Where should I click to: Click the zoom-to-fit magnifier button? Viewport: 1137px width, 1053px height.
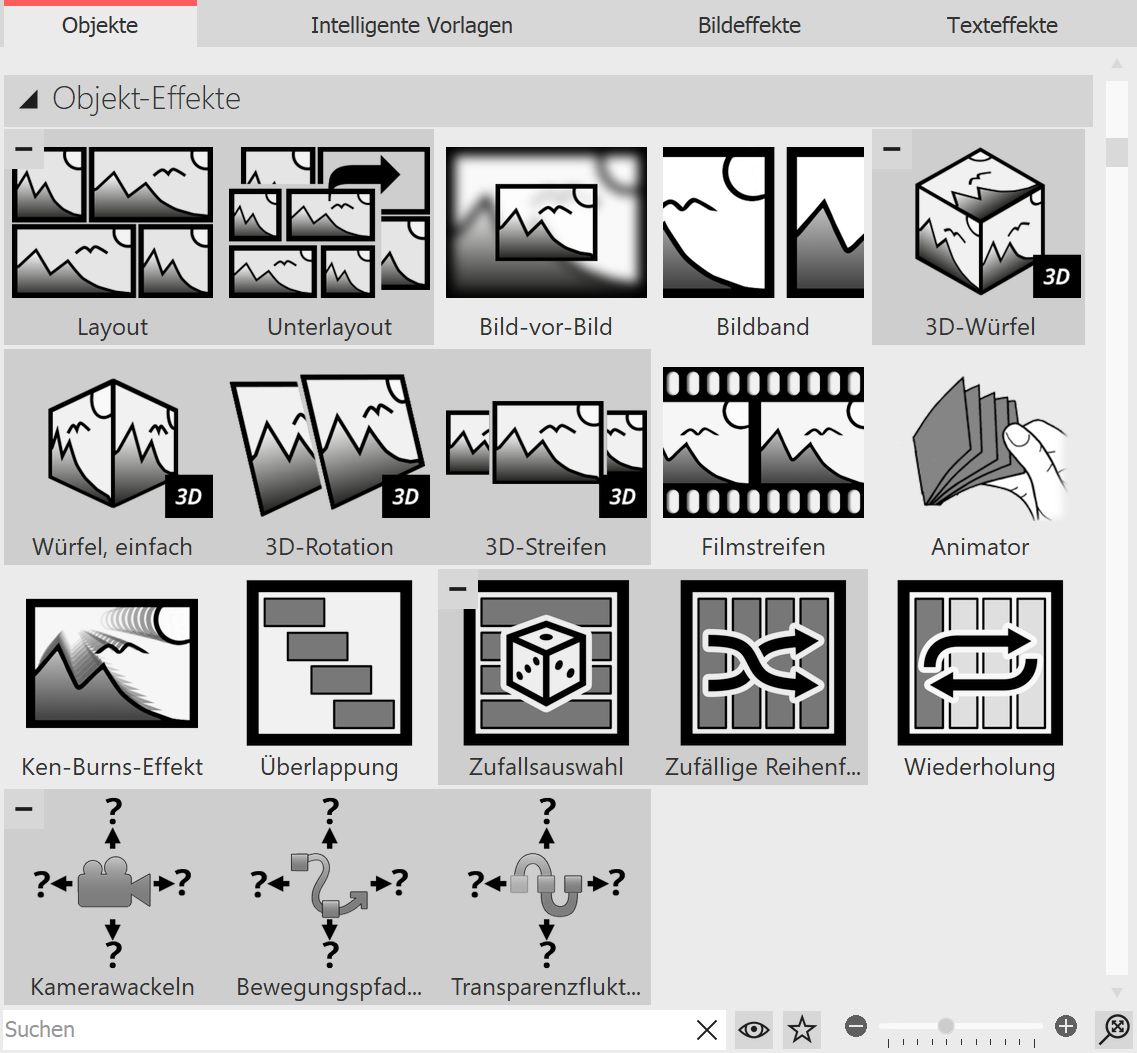click(x=1114, y=1029)
